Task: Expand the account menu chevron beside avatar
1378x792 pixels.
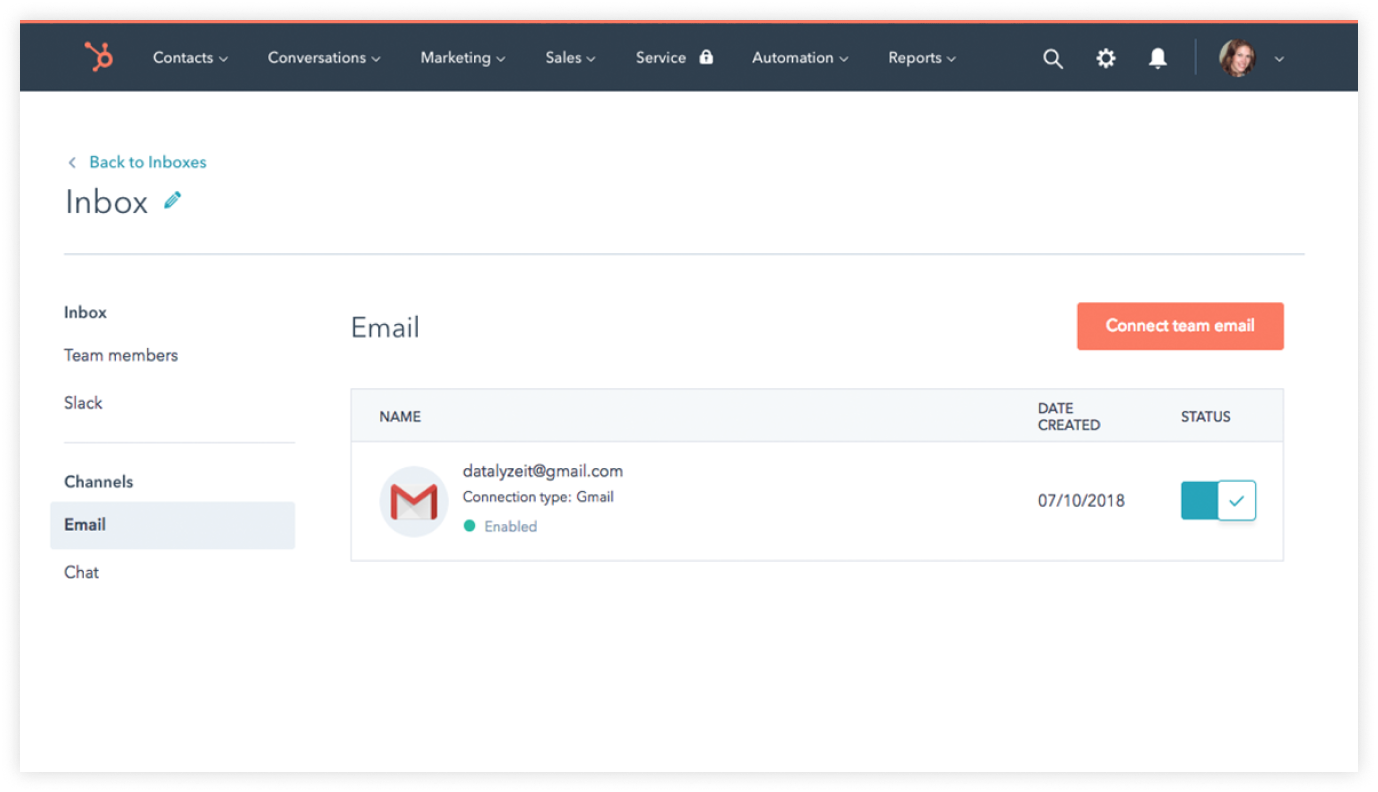Action: pyautogui.click(x=1279, y=60)
